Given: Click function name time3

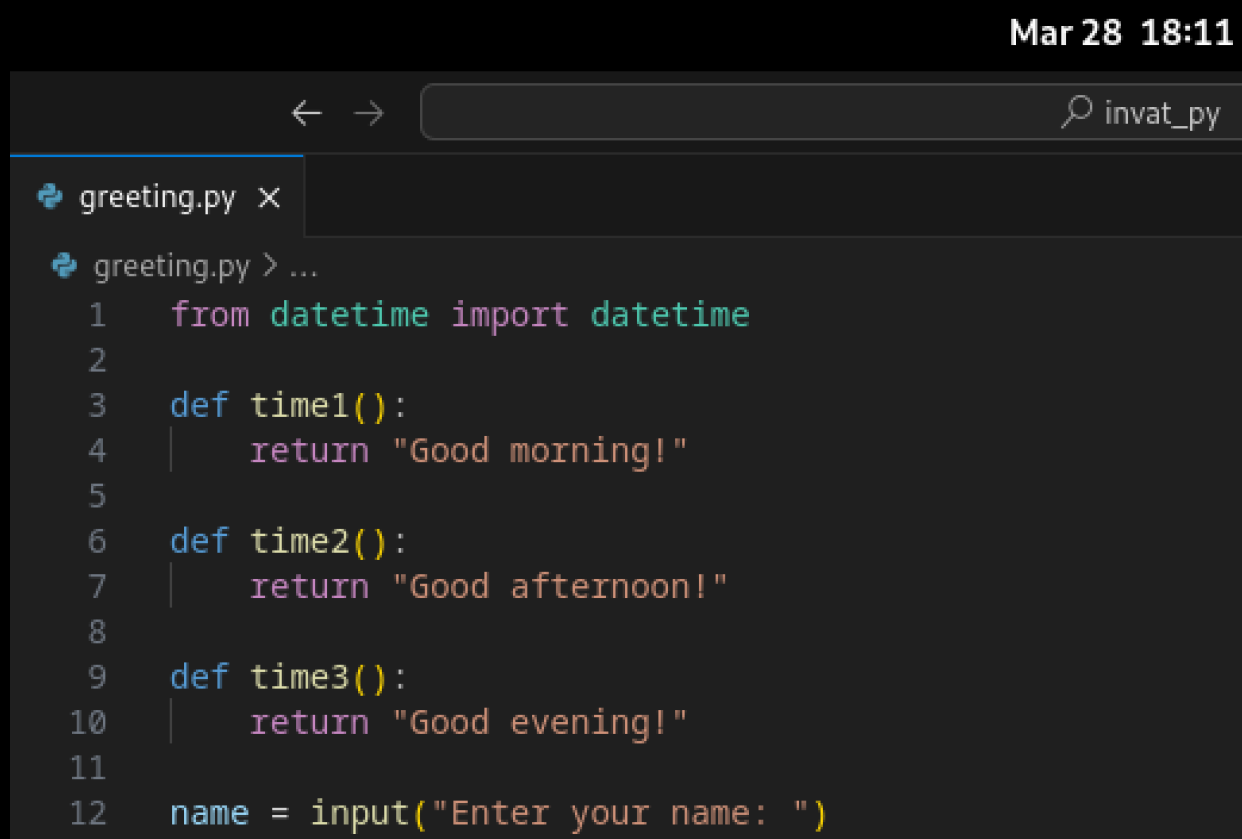Looking at the screenshot, I should [x=300, y=677].
